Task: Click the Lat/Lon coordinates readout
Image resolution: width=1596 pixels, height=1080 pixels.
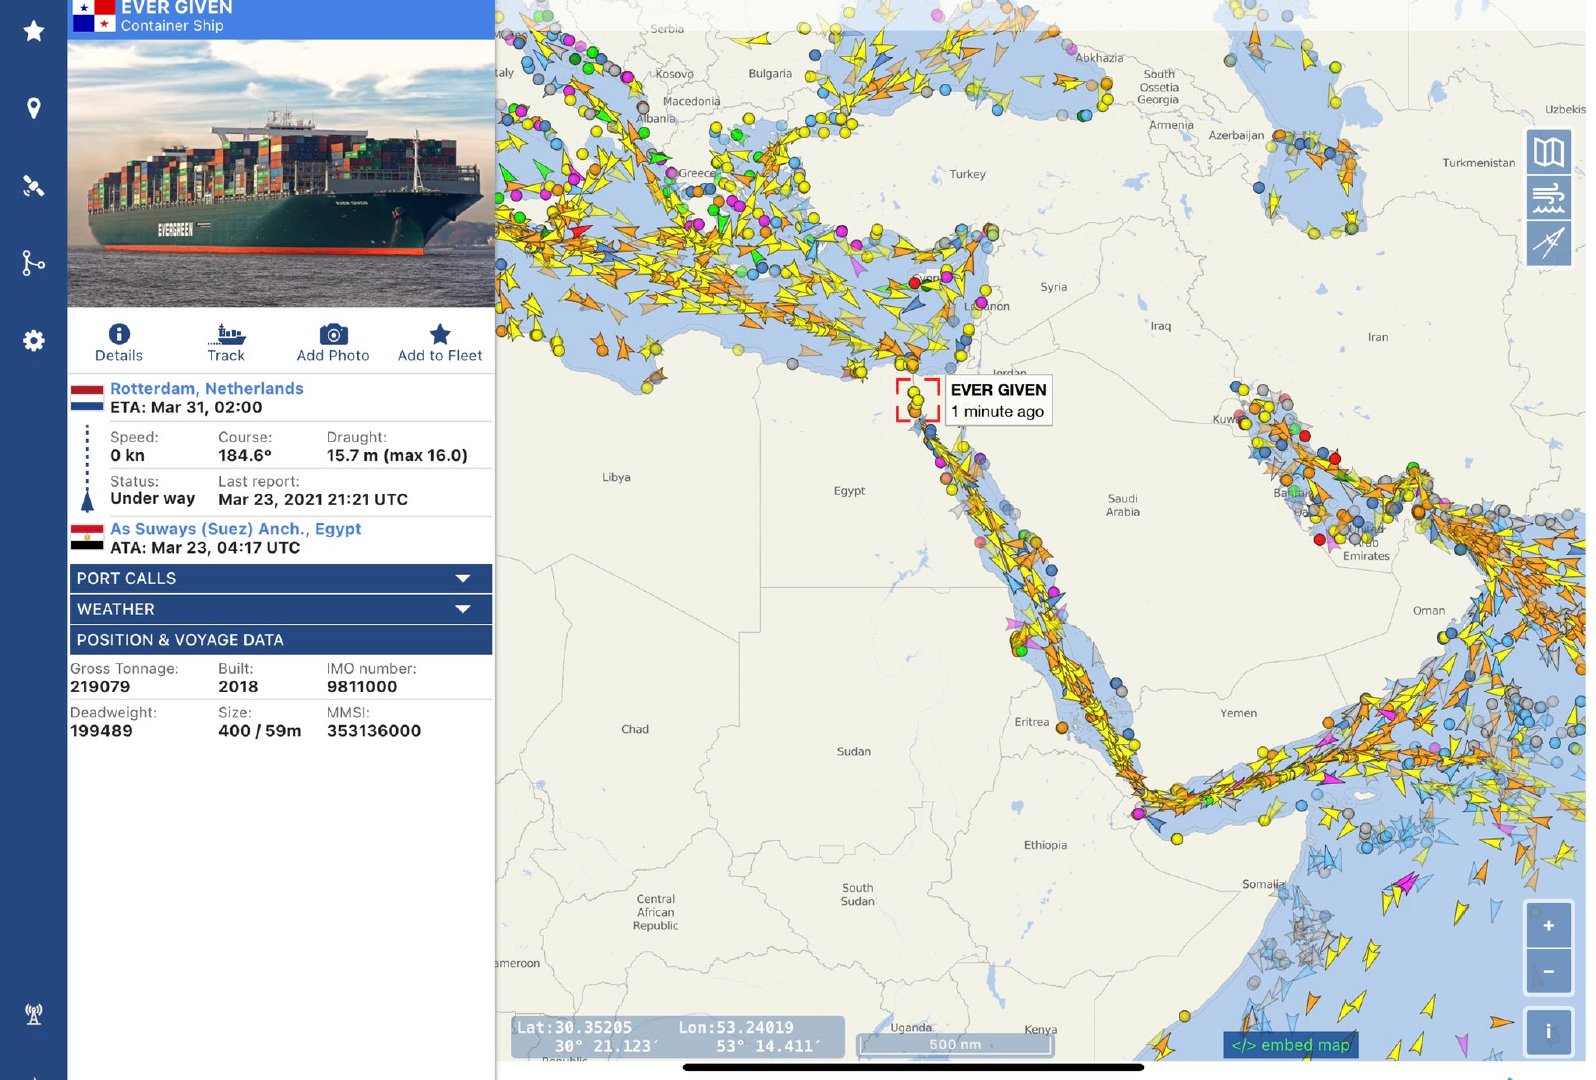Action: point(677,1037)
